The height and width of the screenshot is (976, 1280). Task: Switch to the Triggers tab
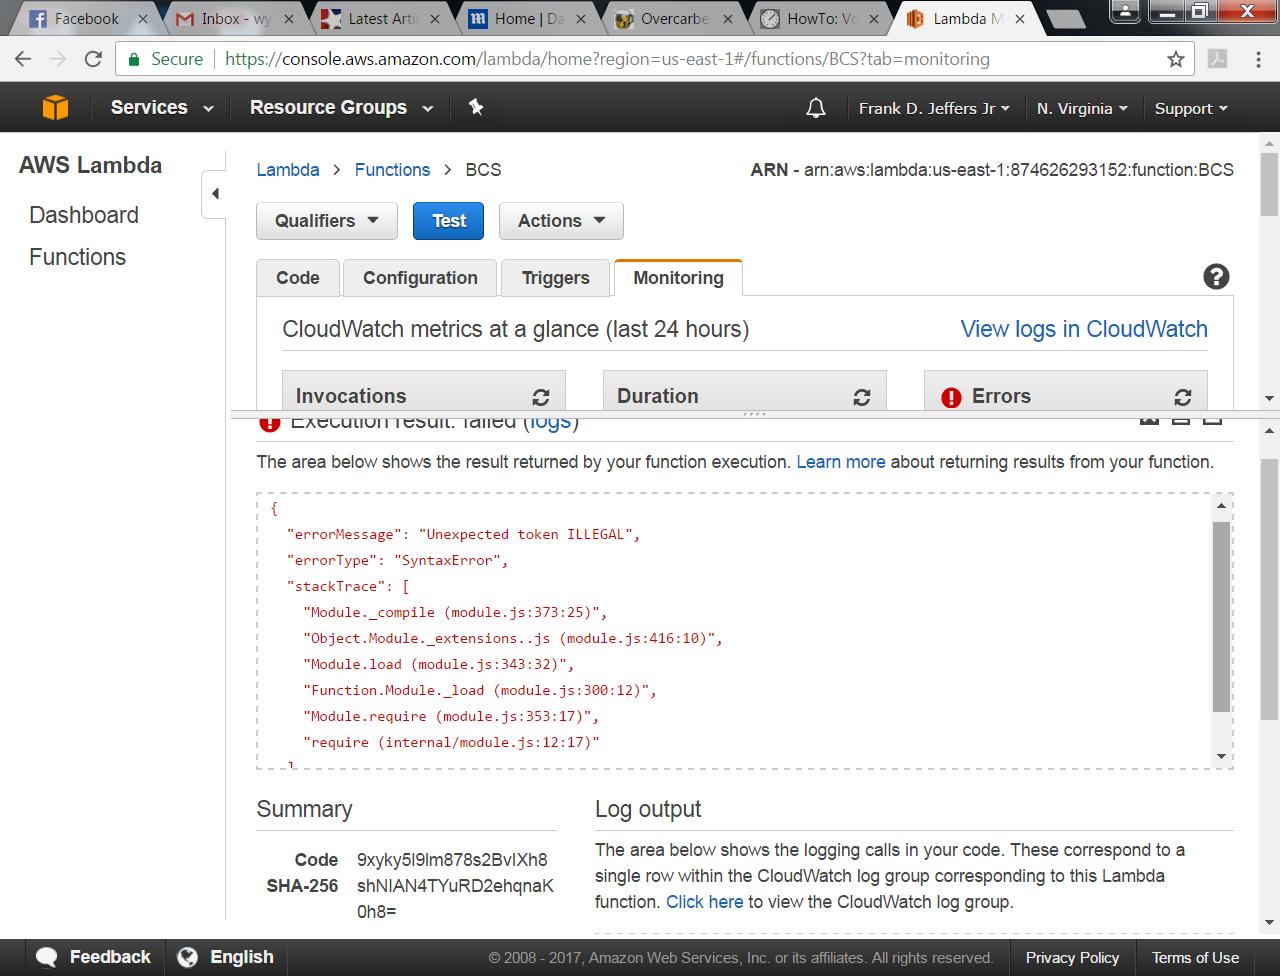coord(556,278)
